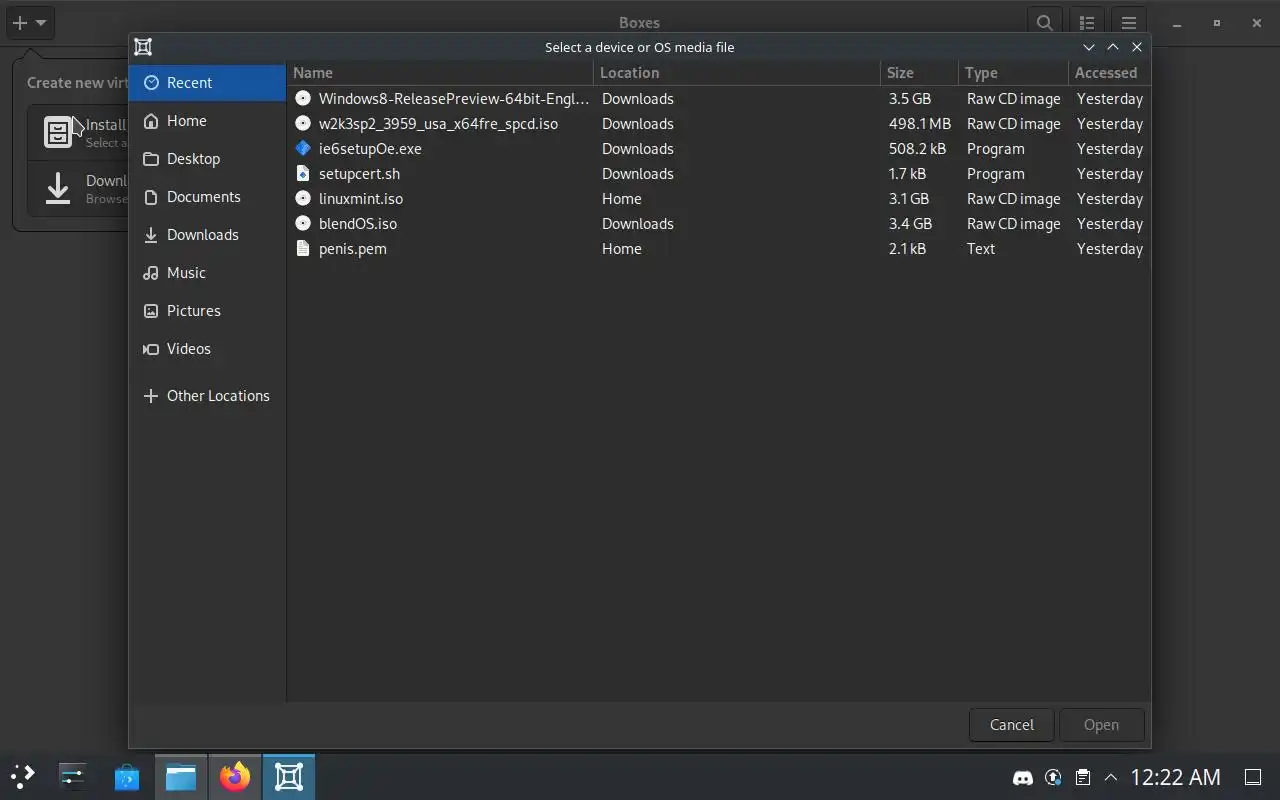Click the 12:22 AM clock
The image size is (1280, 800).
[x=1175, y=777]
